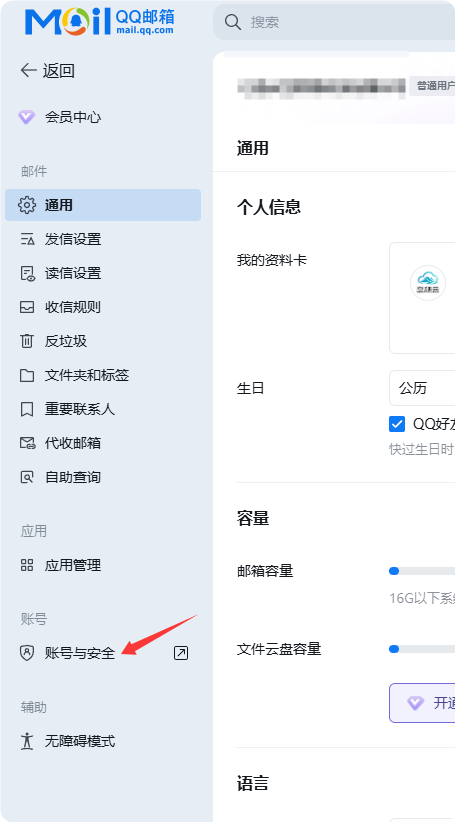Click the 语言 section heading
This screenshot has width=455, height=822.
[x=253, y=784]
